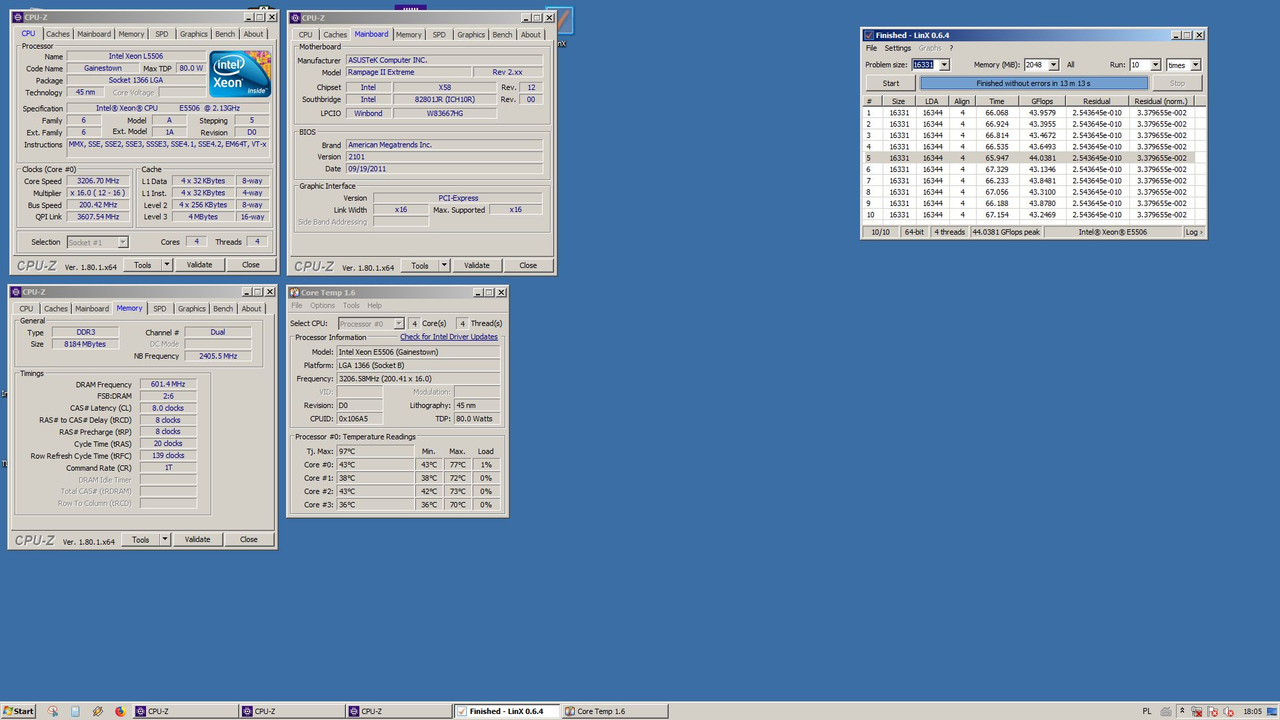Switch to Mainboard tab in CPU-Z Memory window
This screenshot has width=1280, height=720.
(92, 309)
